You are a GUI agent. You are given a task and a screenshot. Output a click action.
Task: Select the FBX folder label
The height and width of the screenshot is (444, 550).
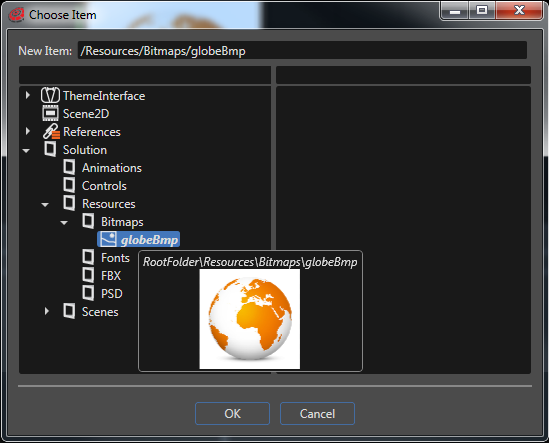111,276
